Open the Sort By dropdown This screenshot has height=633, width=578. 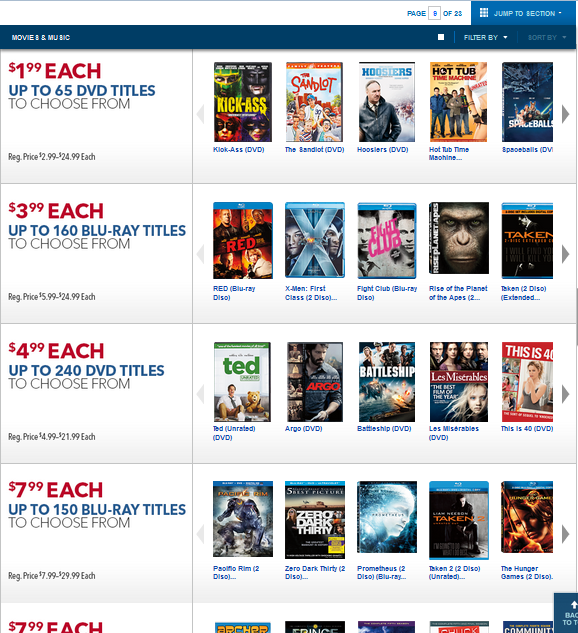coord(547,38)
